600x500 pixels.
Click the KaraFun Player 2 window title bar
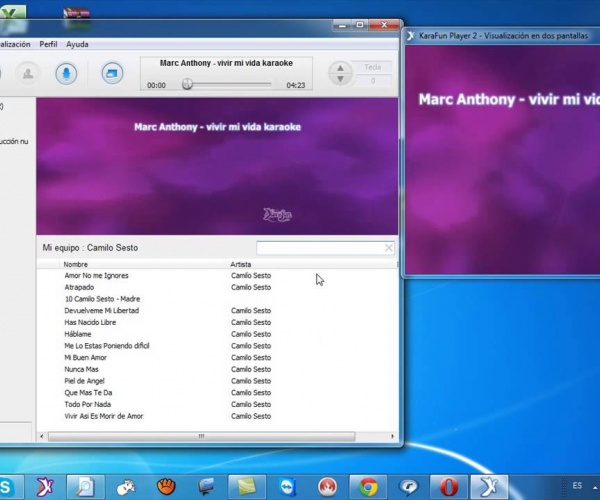tap(503, 36)
